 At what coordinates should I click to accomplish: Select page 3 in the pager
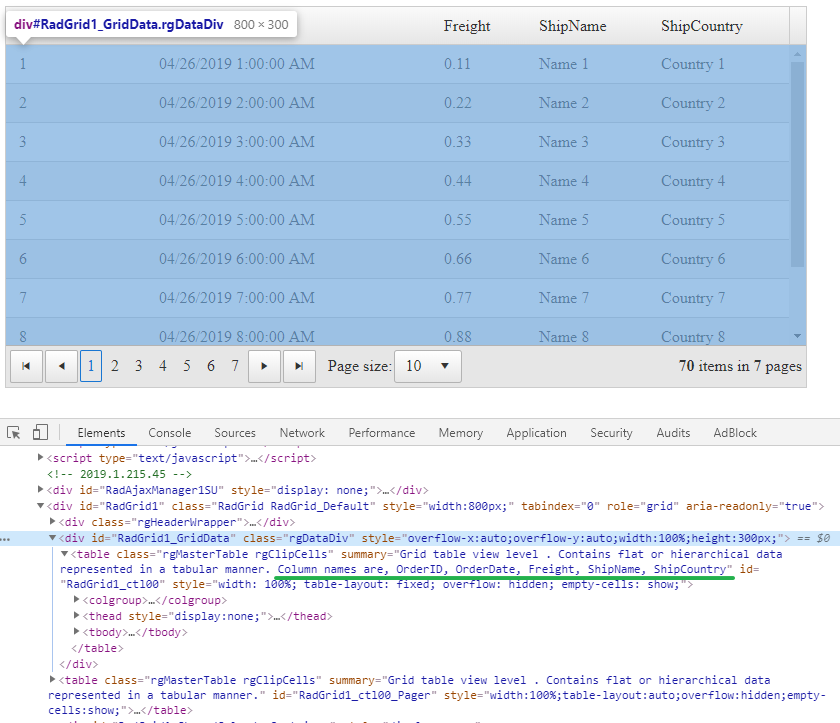pyautogui.click(x=139, y=367)
